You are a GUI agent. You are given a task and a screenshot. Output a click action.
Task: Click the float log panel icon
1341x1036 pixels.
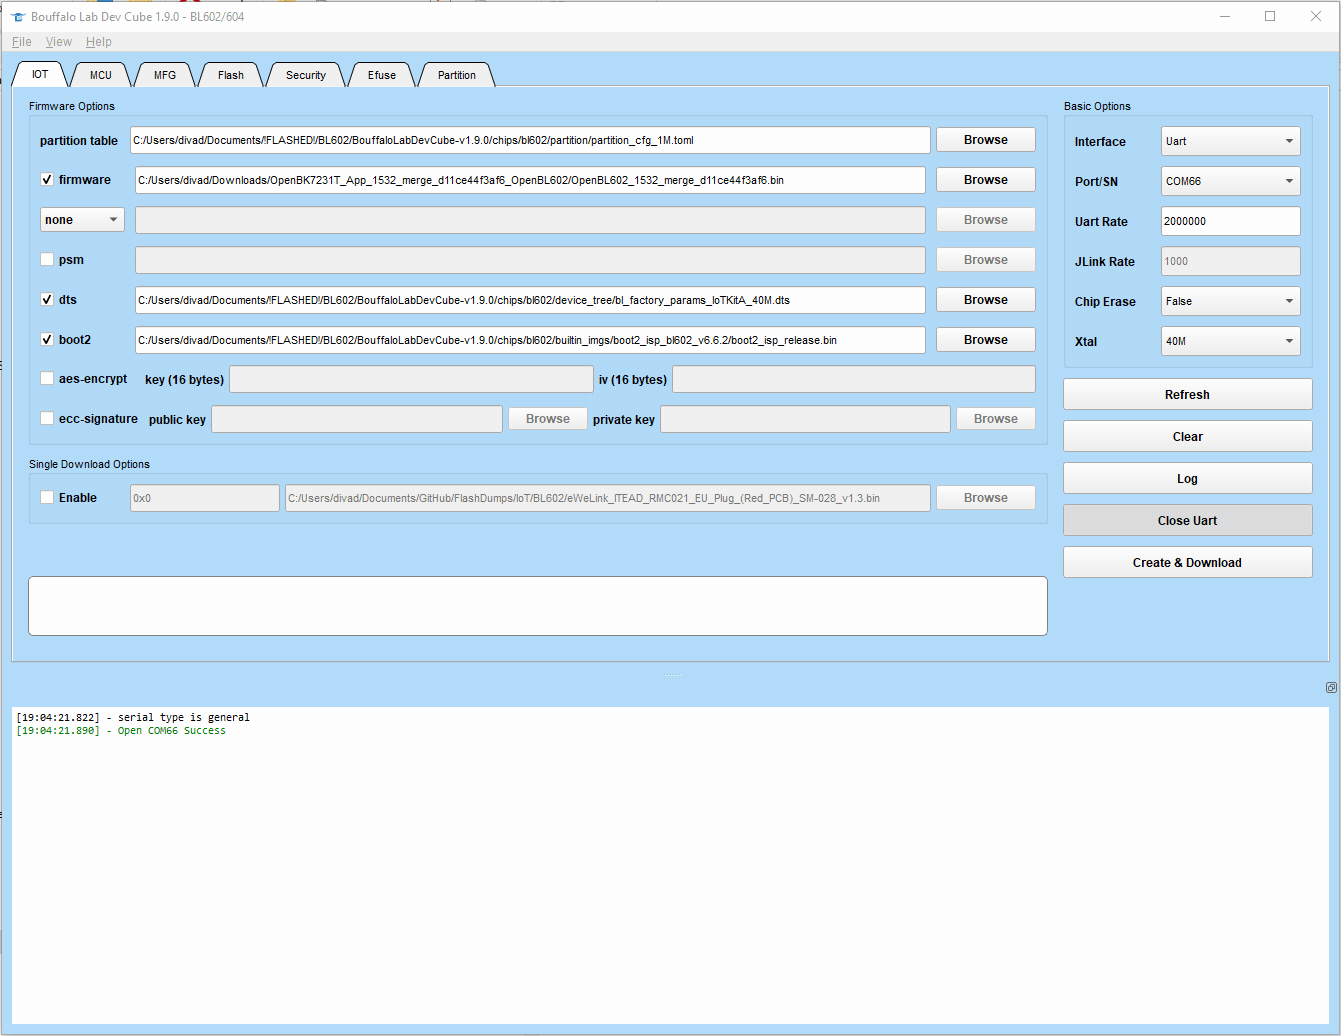click(x=1331, y=687)
